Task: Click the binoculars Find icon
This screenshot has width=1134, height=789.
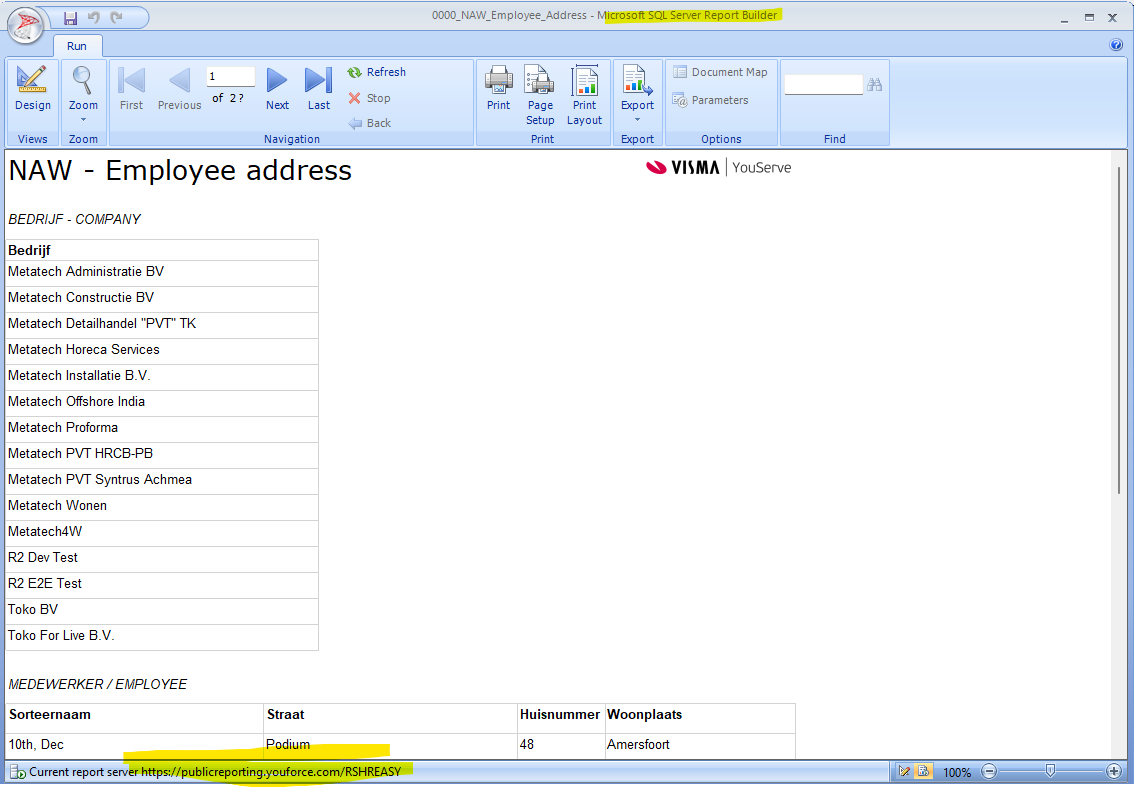Action: pyautogui.click(x=874, y=85)
